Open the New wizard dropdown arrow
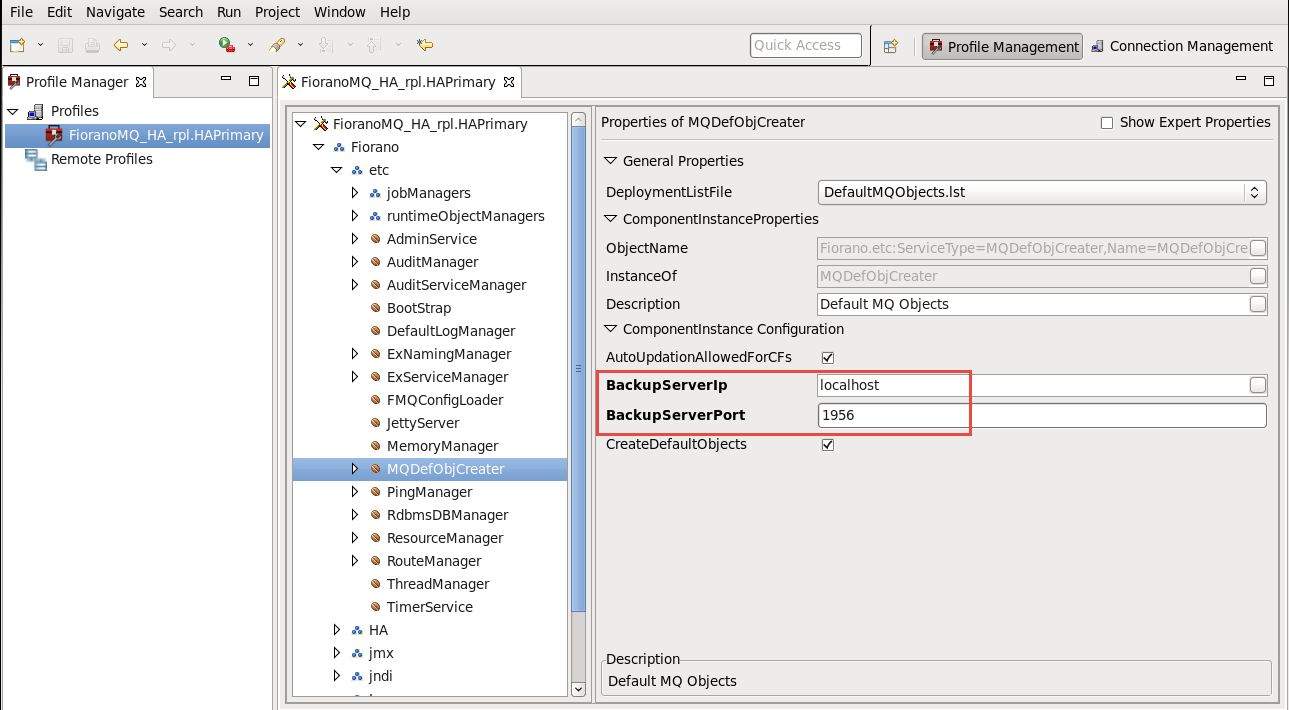1289x710 pixels. click(x=40, y=45)
